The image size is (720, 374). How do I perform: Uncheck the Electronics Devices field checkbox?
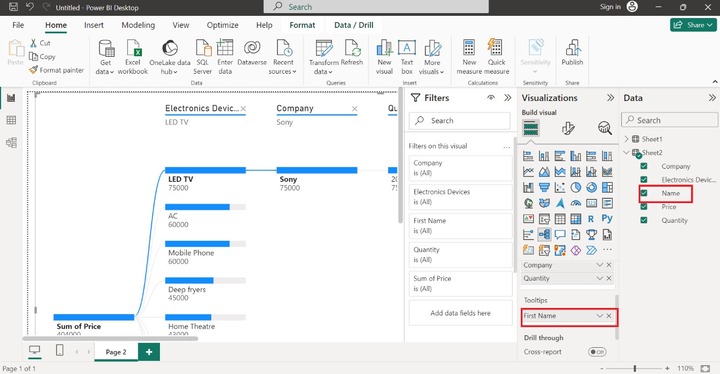[644, 179]
